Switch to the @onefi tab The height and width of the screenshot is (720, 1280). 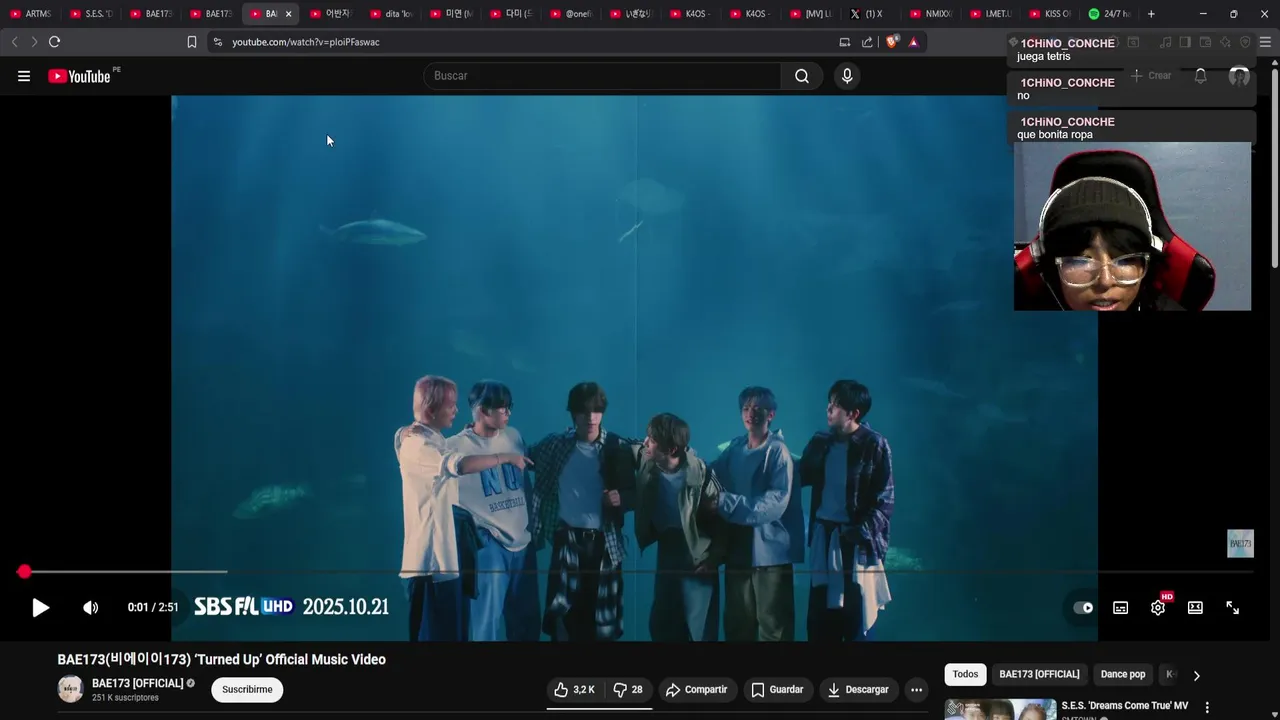click(x=572, y=14)
